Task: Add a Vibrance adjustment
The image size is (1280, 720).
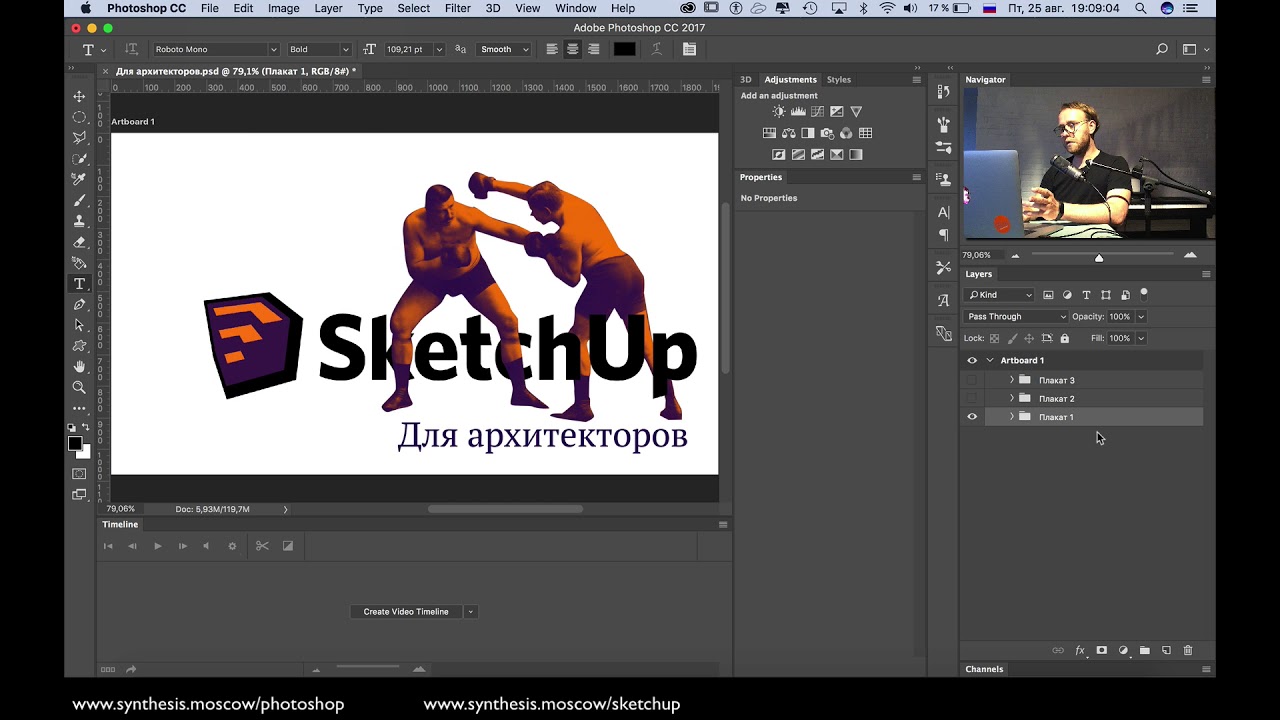Action: [856, 112]
